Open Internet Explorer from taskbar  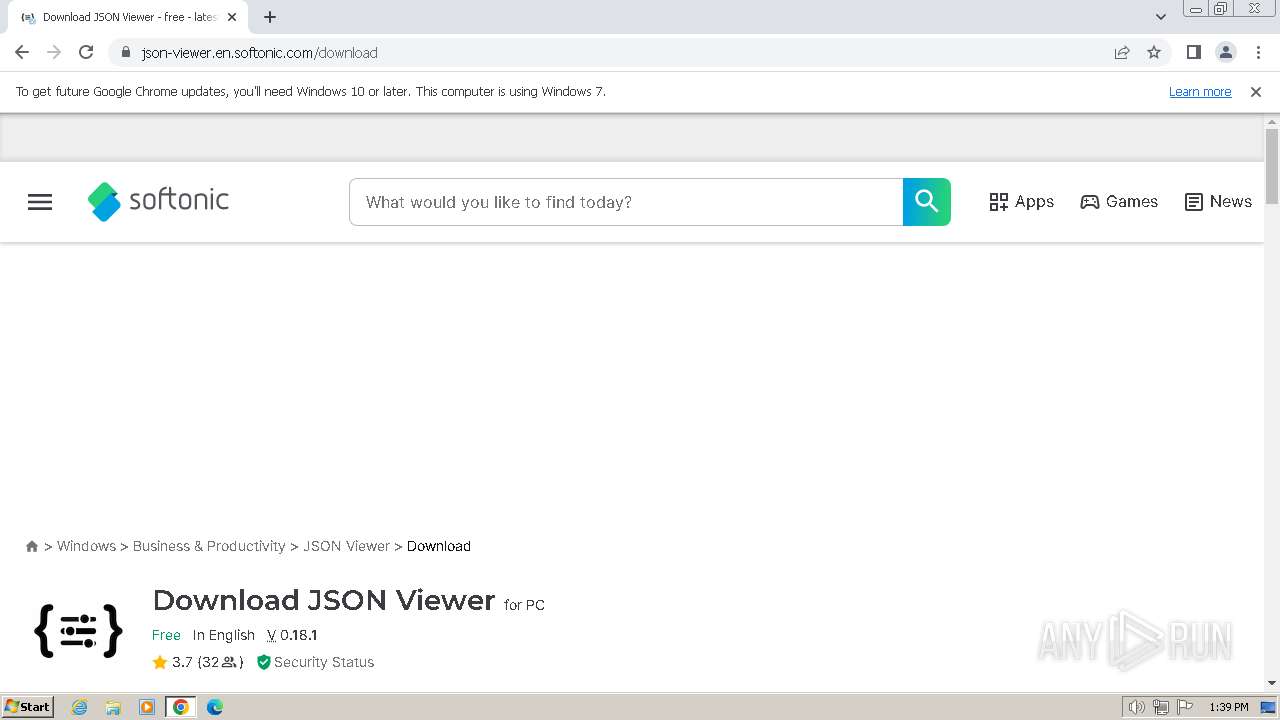tap(80, 707)
